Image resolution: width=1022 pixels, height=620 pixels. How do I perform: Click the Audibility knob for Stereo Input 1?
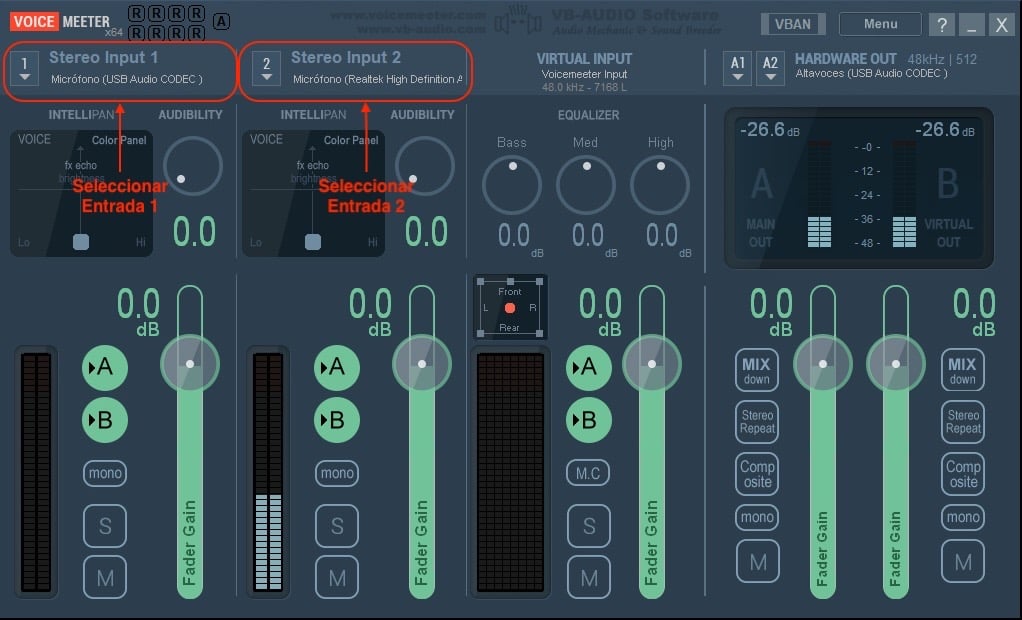[193, 166]
